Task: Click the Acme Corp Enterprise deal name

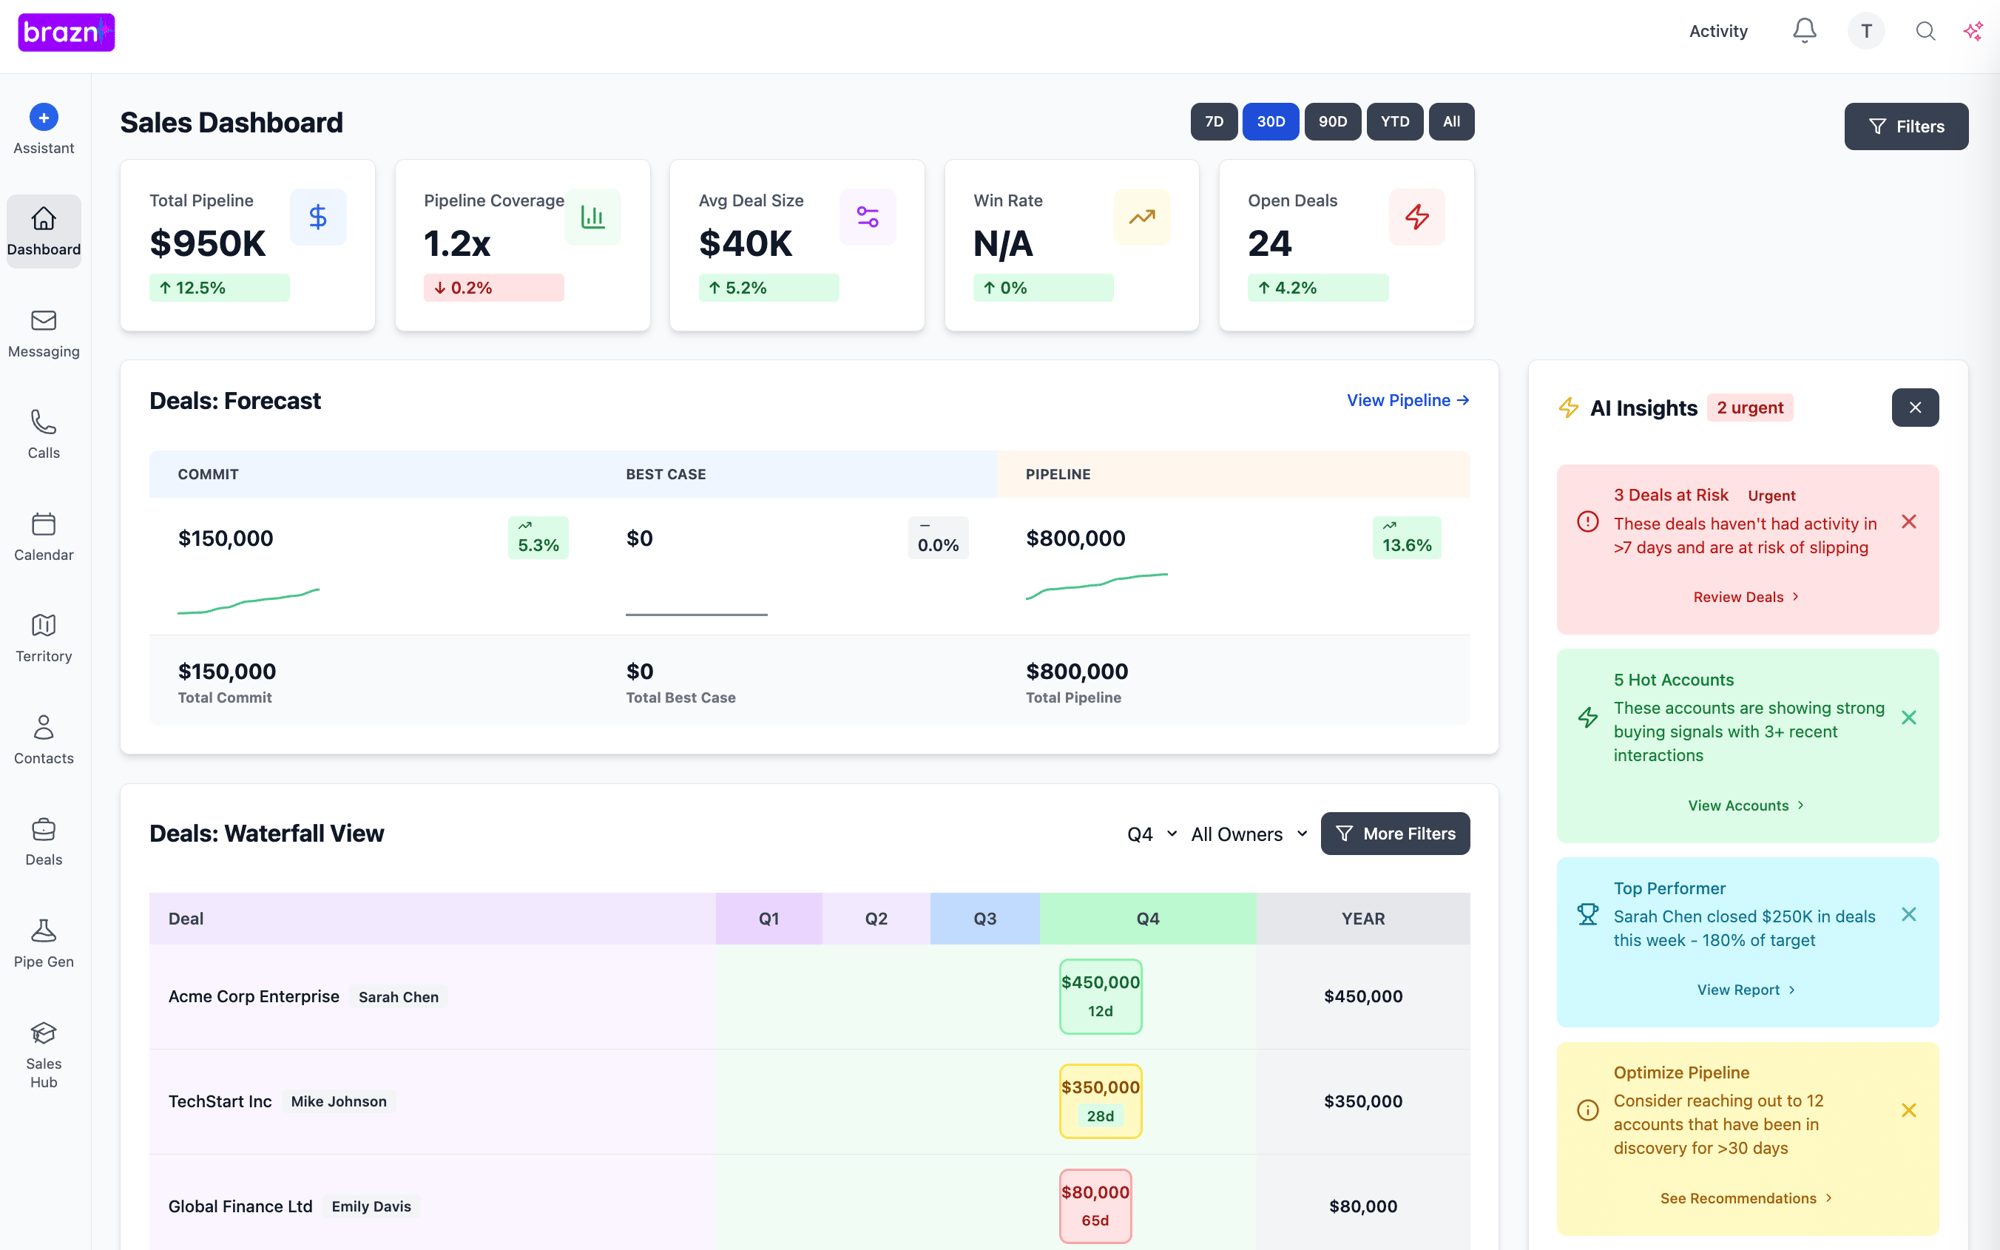Action: pos(254,996)
